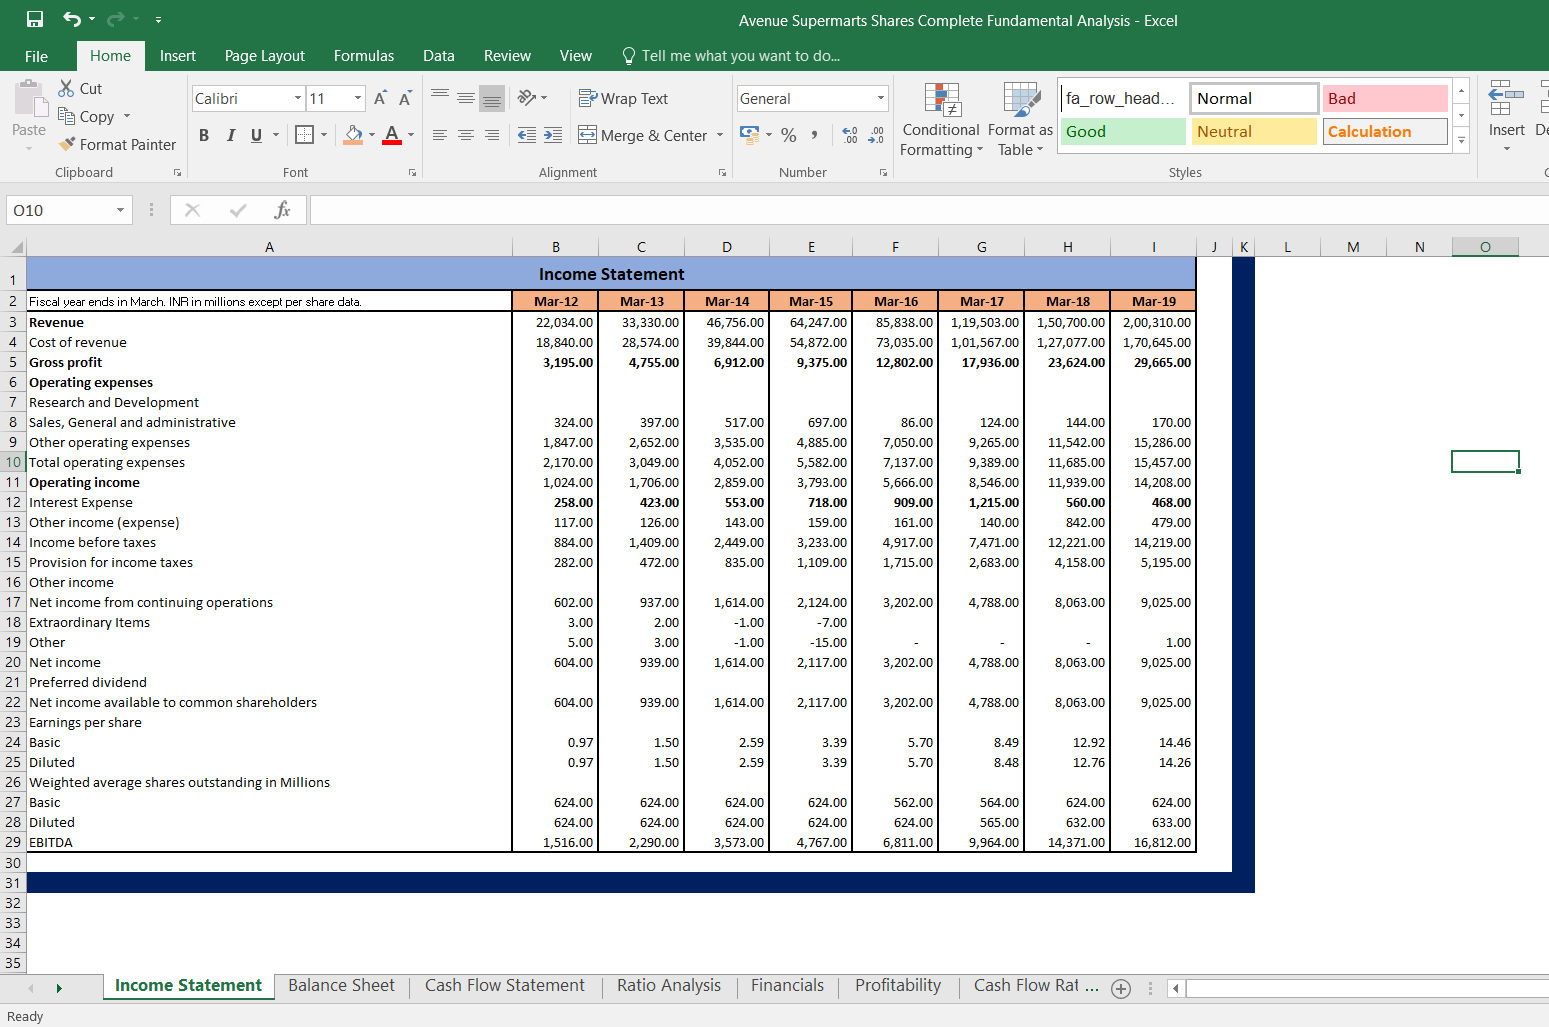Click the Fill Color bucket icon

click(x=353, y=134)
